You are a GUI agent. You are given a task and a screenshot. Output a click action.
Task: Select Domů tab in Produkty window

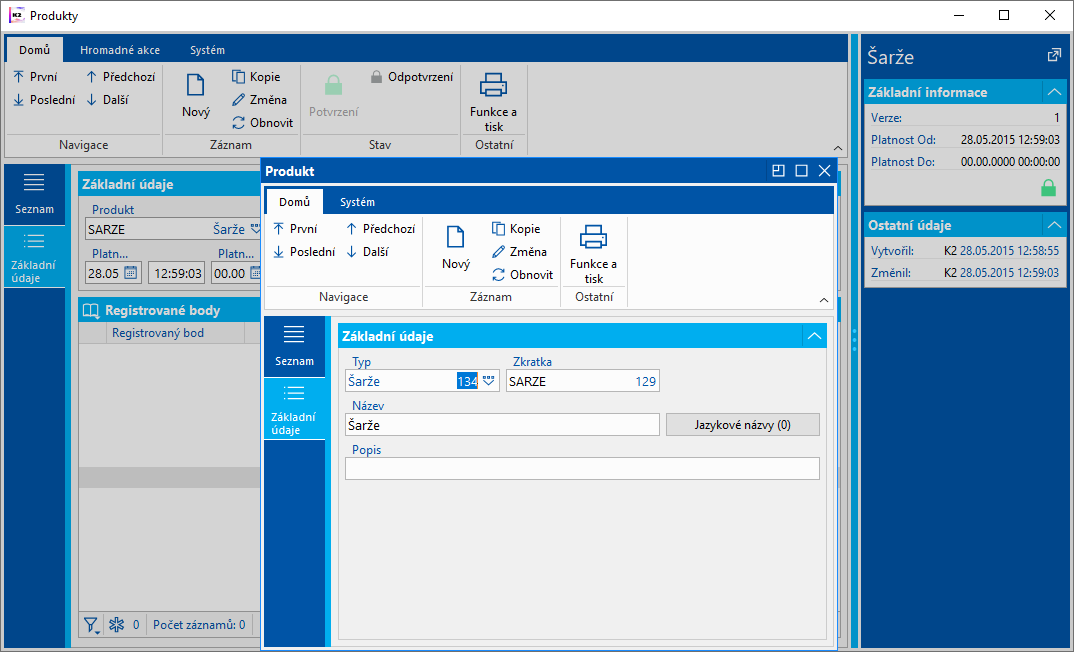34,50
